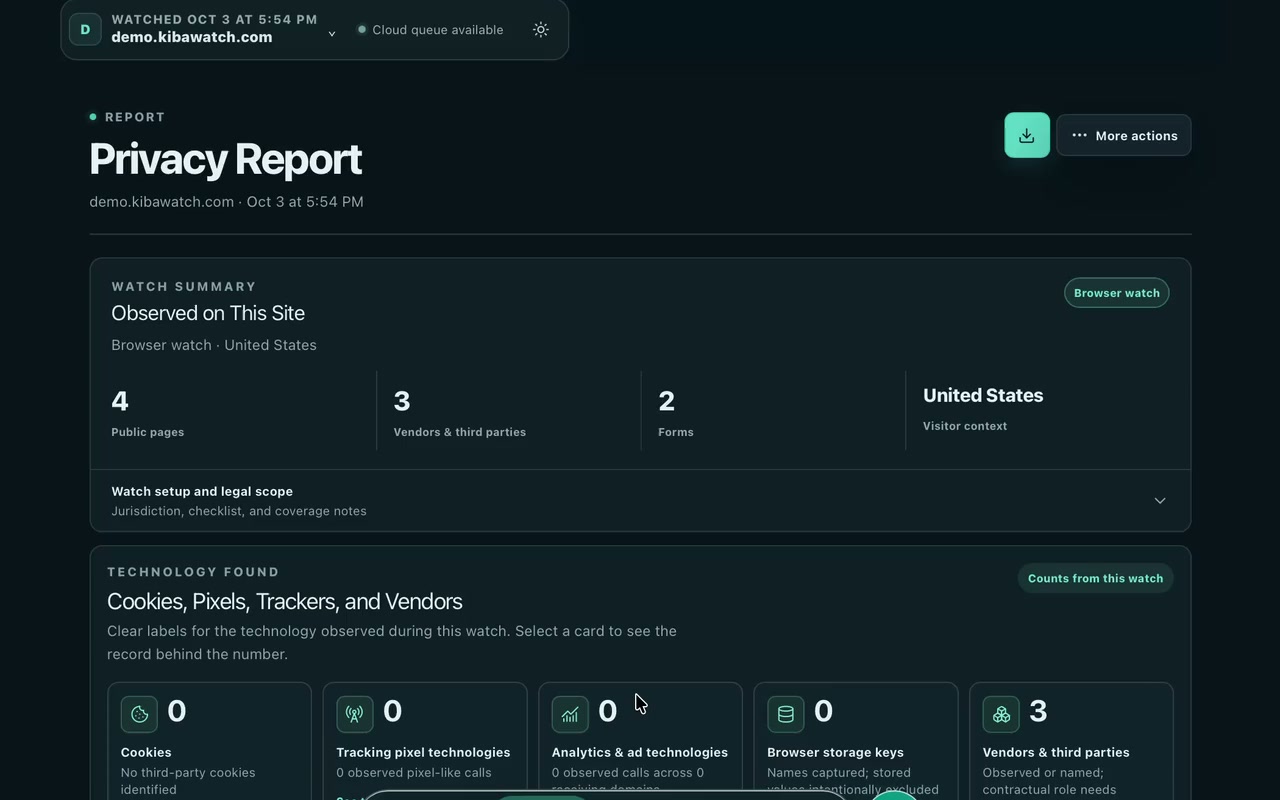This screenshot has width=1280, height=800.
Task: Click the REPORT section label
Action: (x=135, y=117)
